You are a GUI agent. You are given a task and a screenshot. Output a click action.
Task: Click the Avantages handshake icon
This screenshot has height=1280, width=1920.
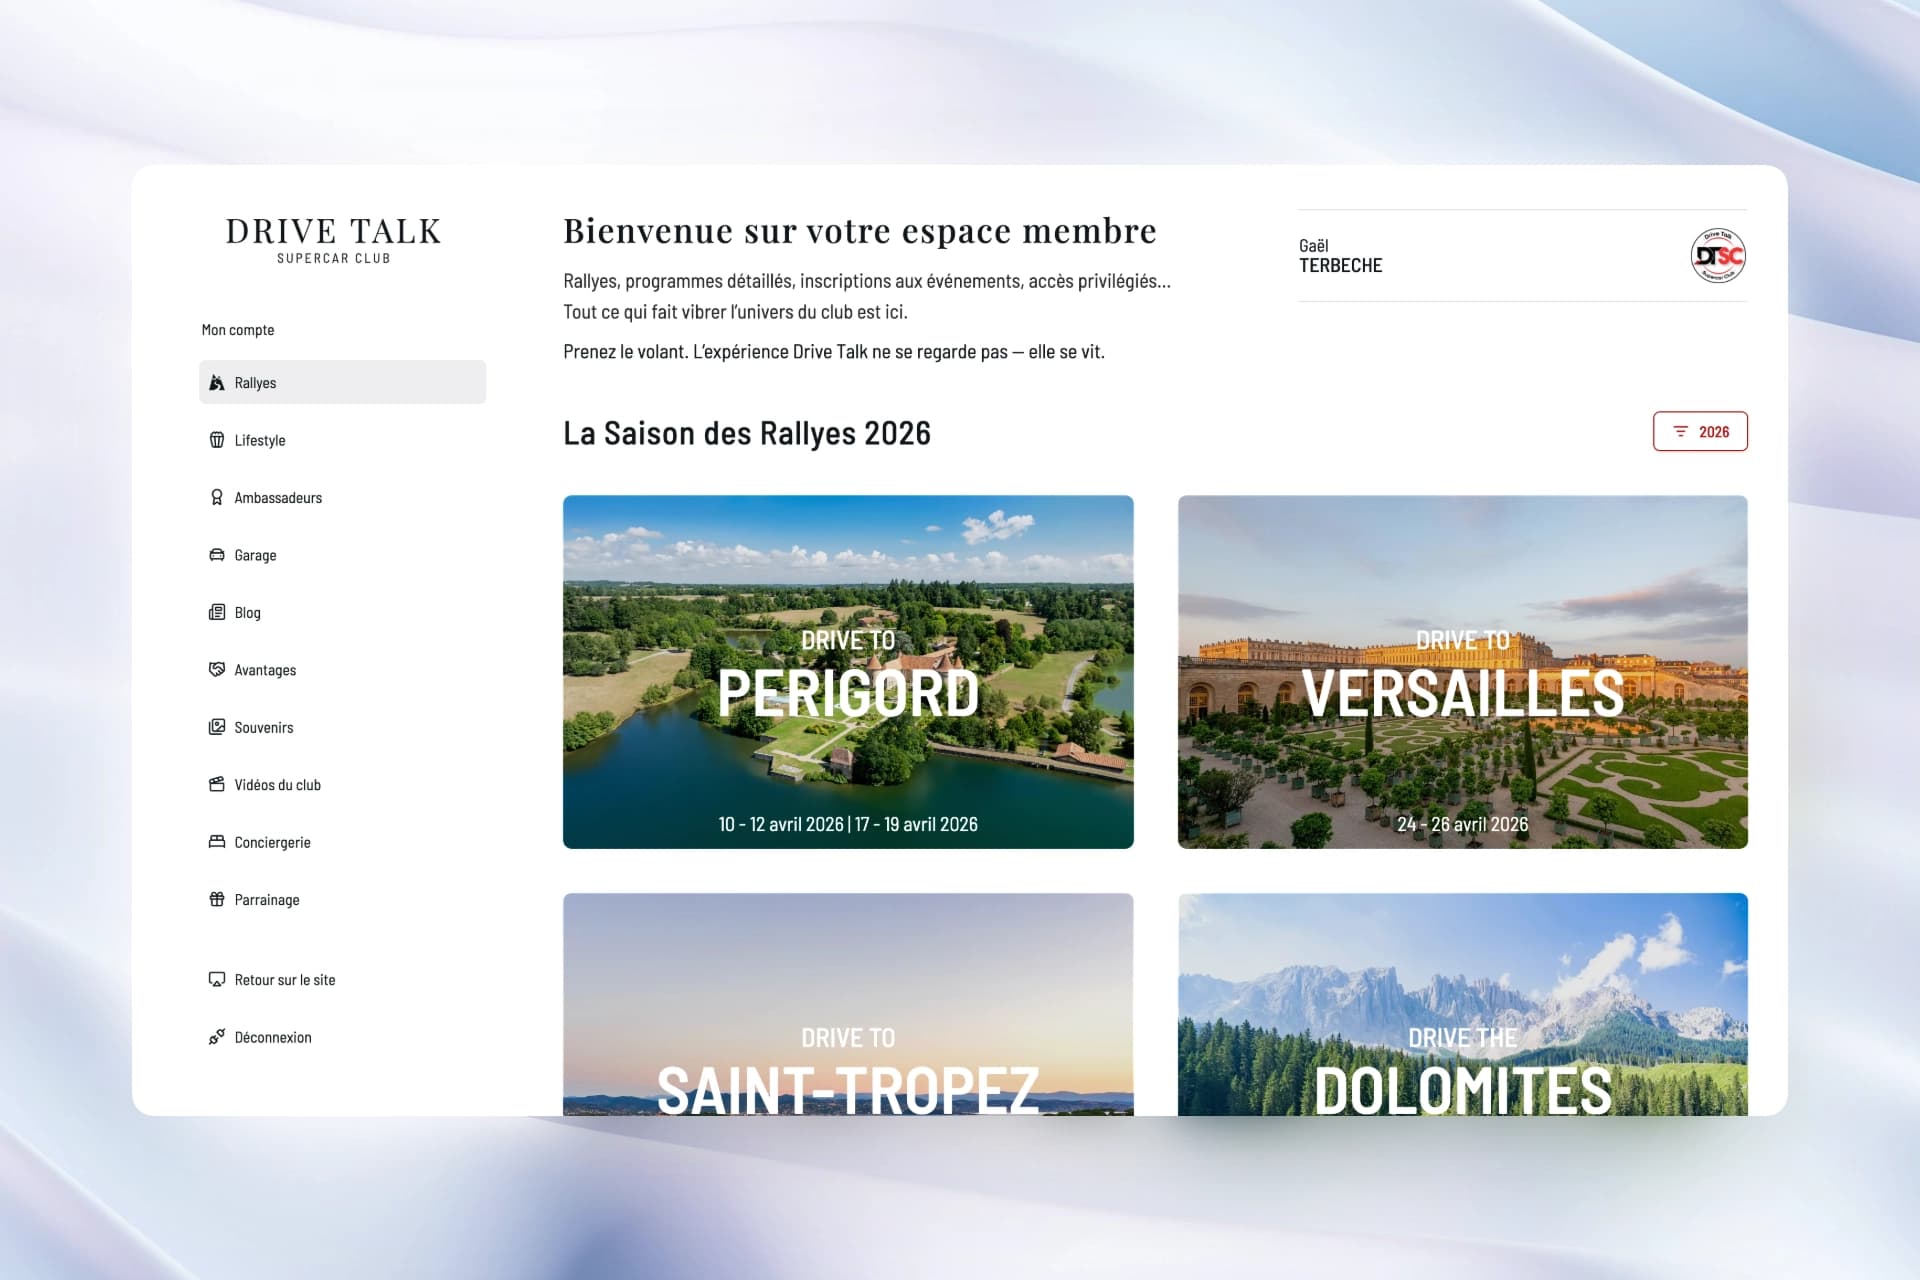pyautogui.click(x=216, y=669)
